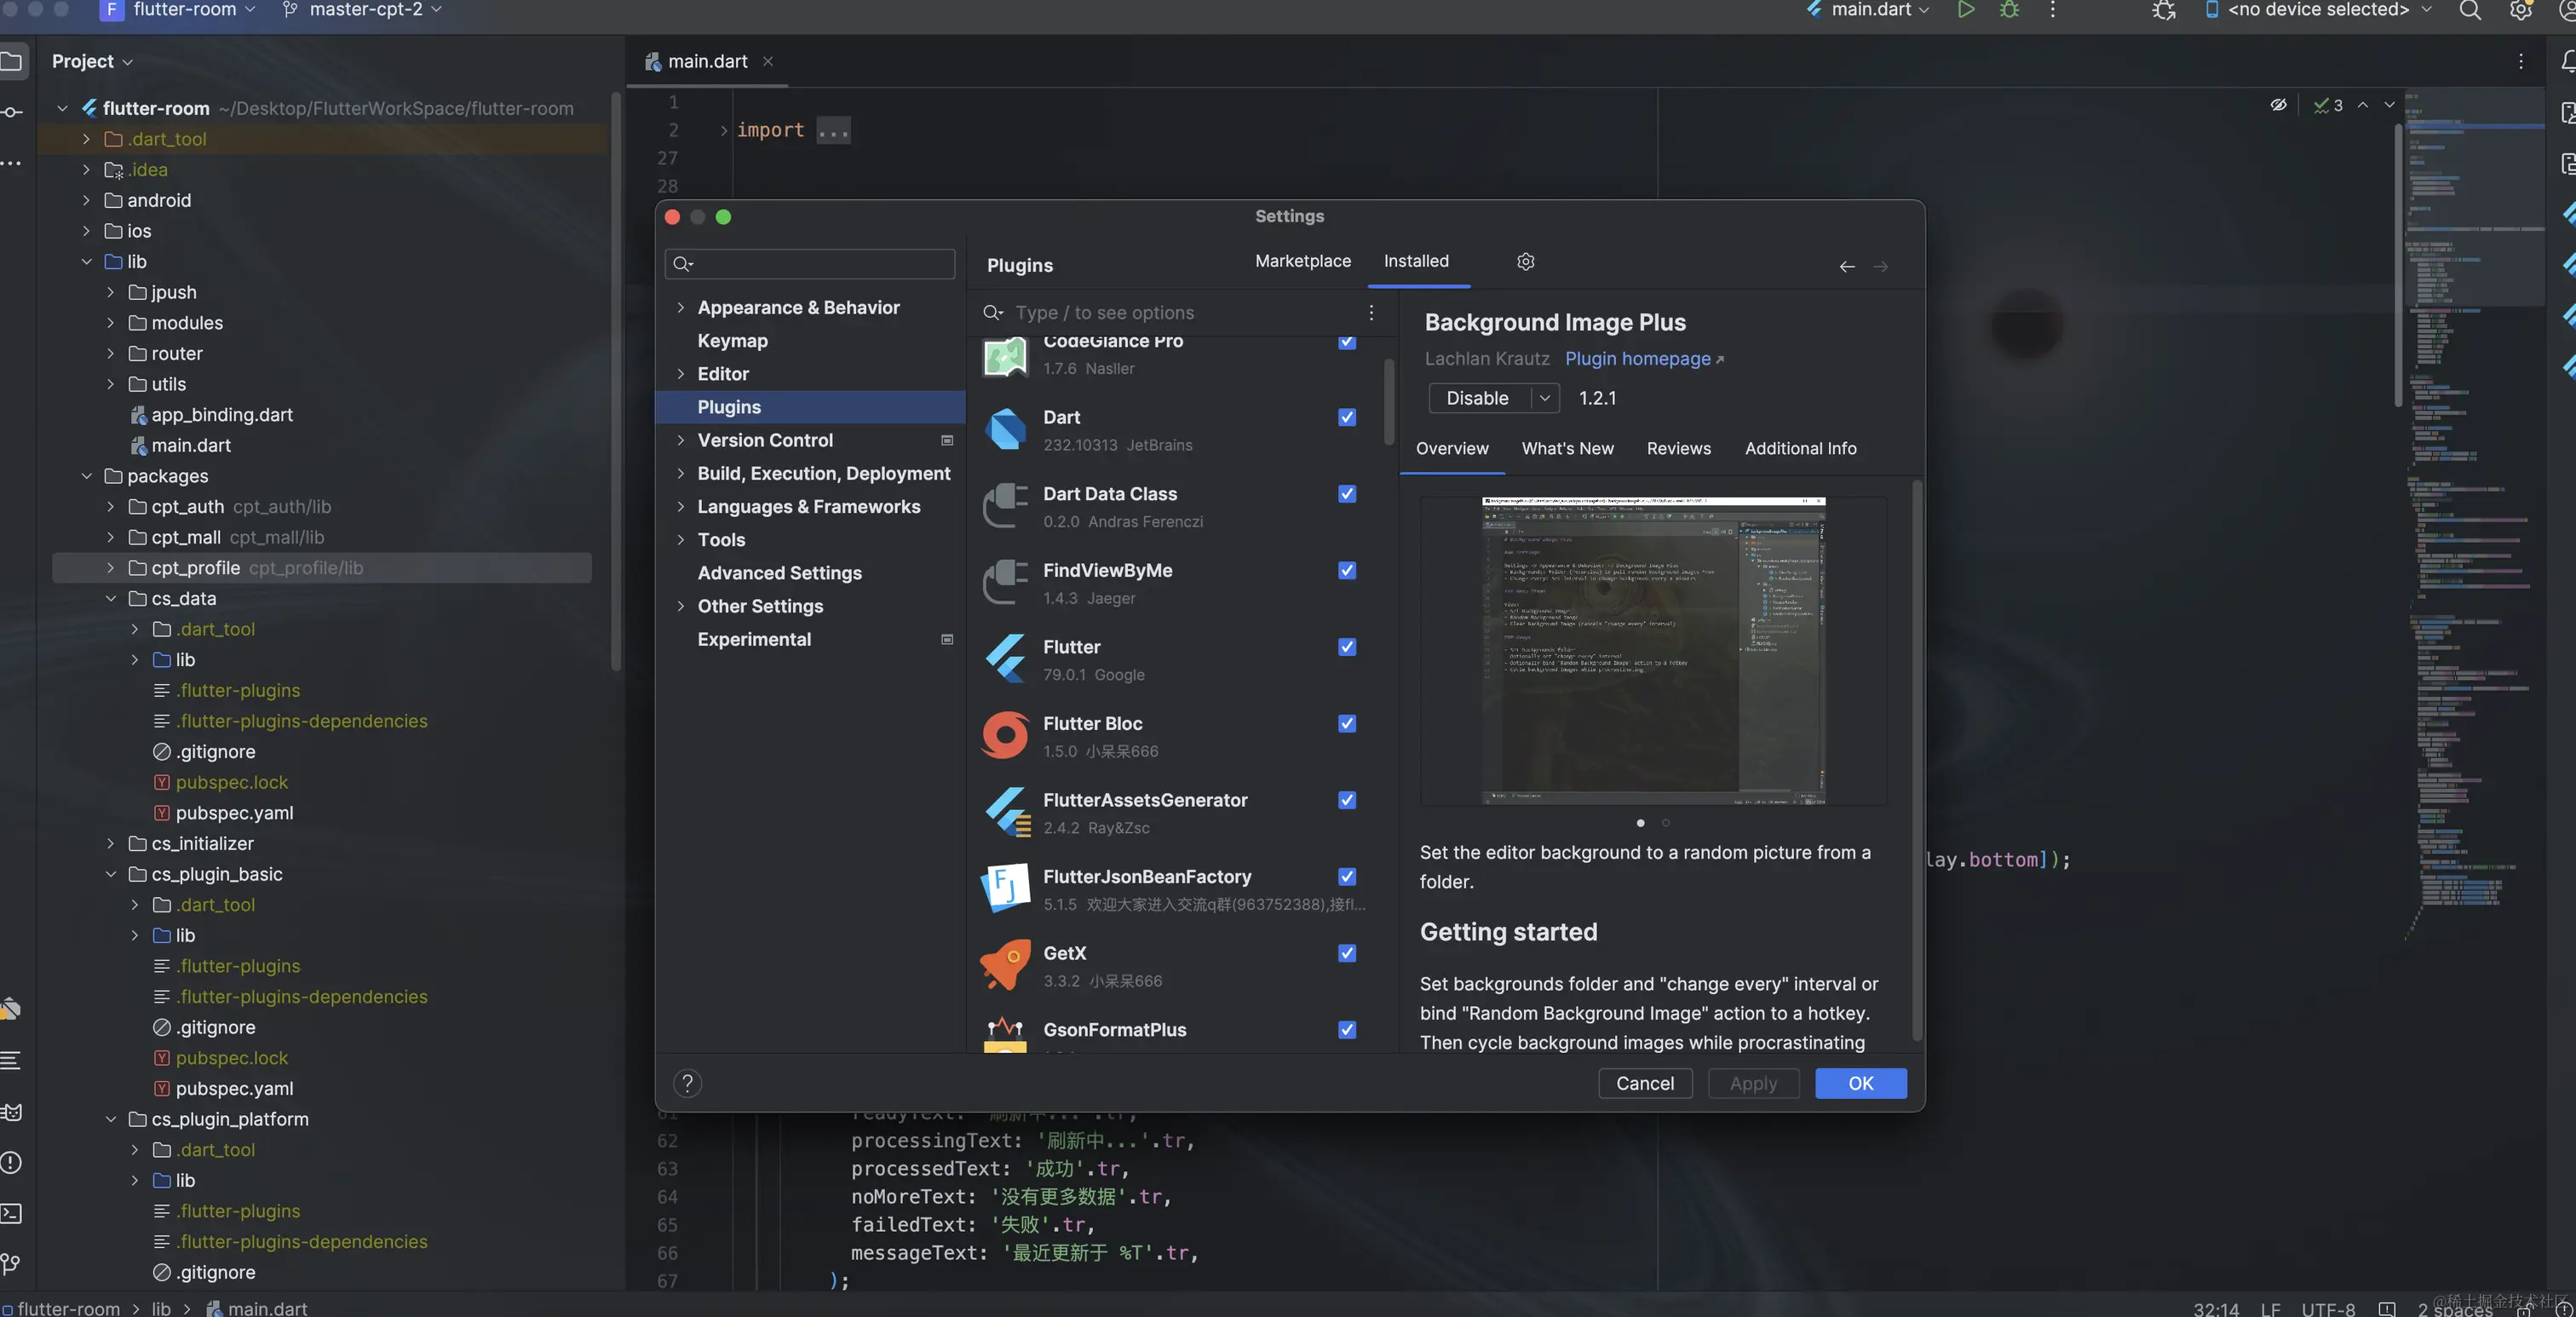The image size is (2576, 1317).
Task: Click the Flutter Attach debugger icon
Action: click(2164, 11)
